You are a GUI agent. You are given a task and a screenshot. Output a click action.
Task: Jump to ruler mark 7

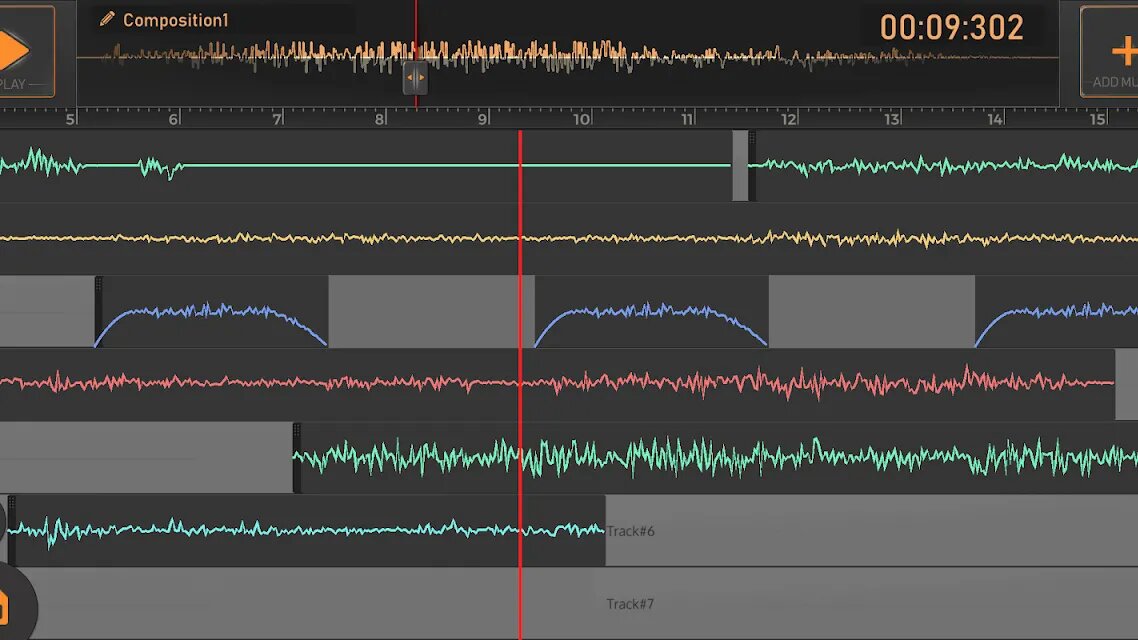277,119
